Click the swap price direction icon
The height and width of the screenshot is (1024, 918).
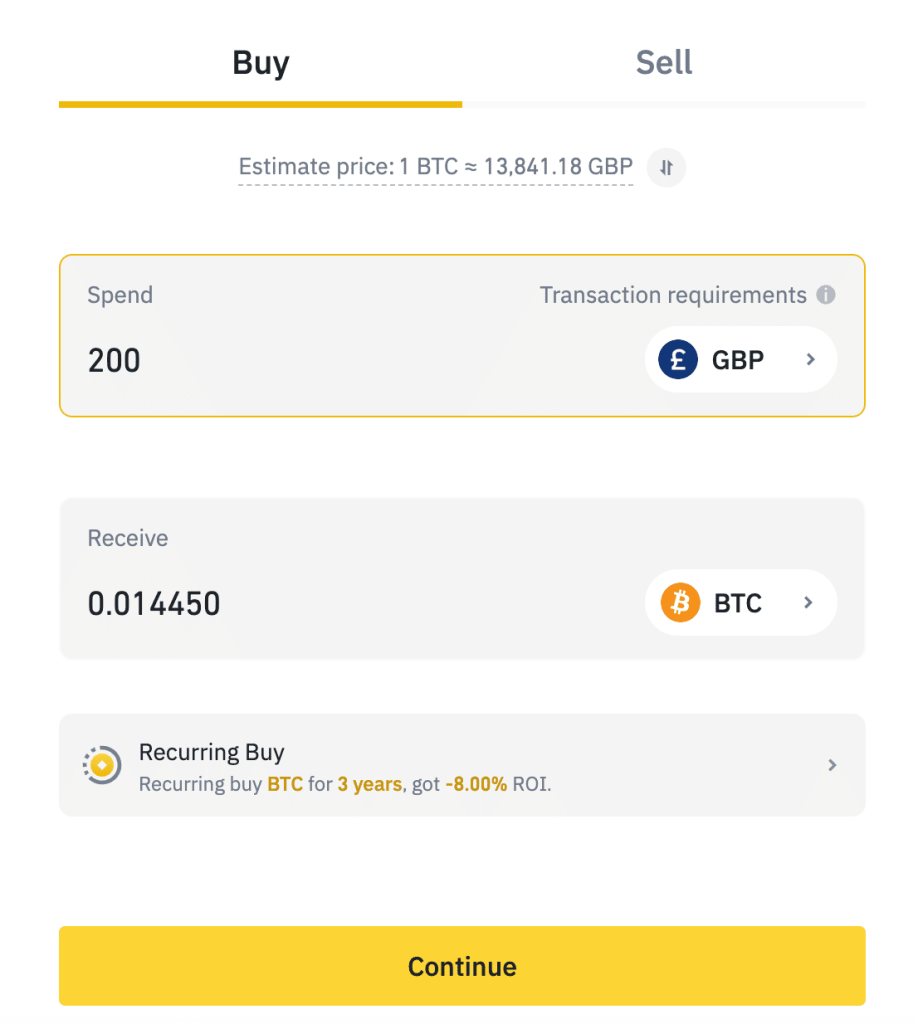[x=666, y=168]
